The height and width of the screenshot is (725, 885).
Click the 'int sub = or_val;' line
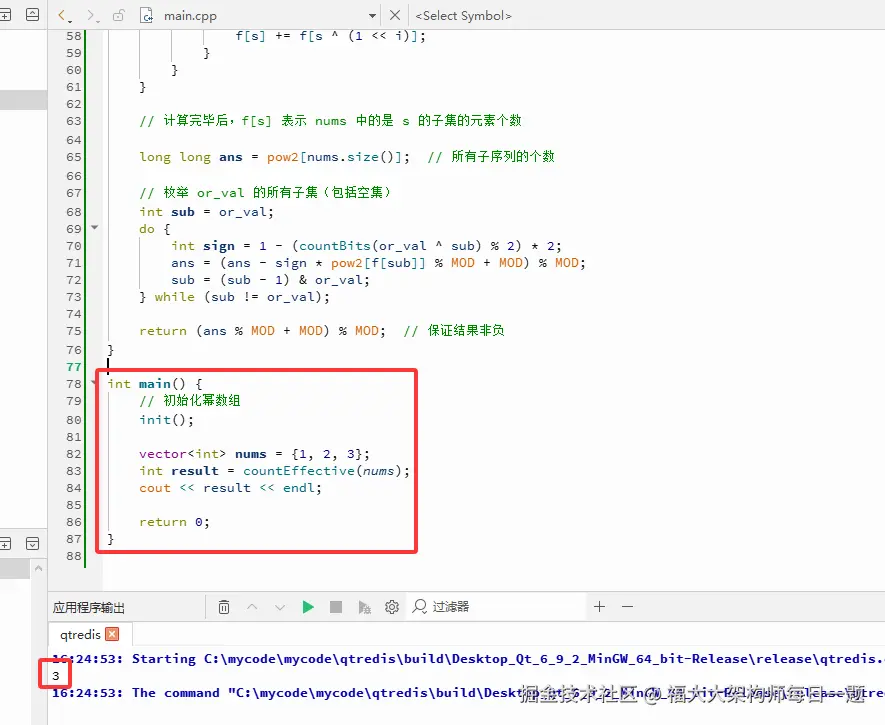[x=207, y=212]
